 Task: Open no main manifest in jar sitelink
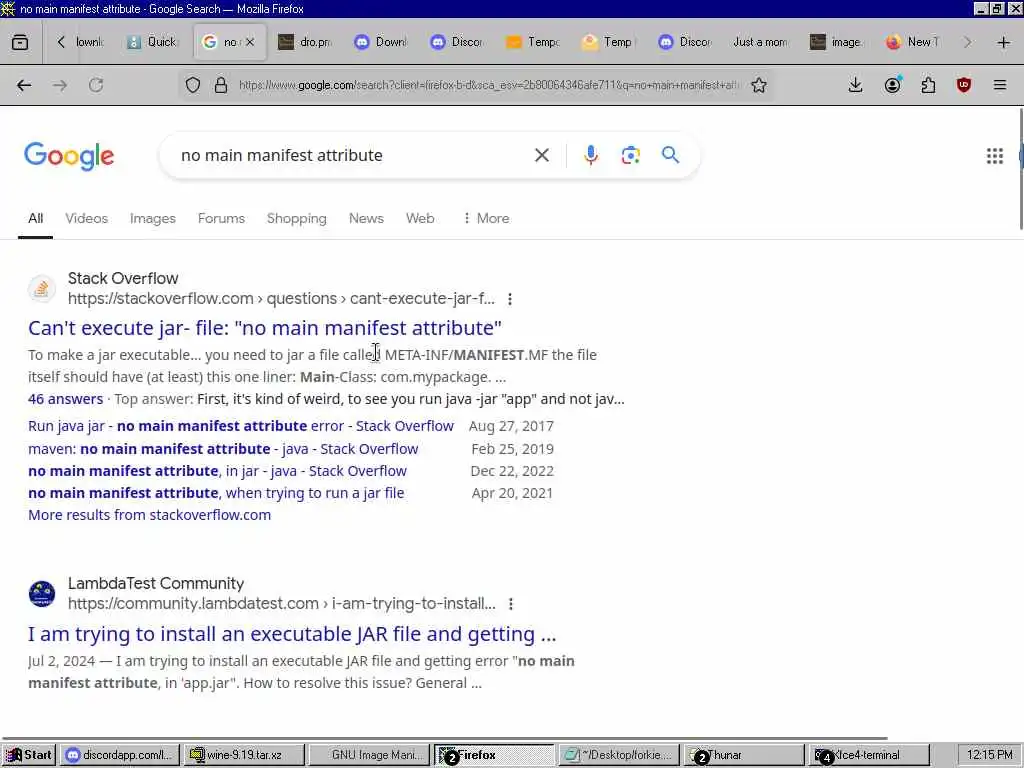[x=217, y=471]
